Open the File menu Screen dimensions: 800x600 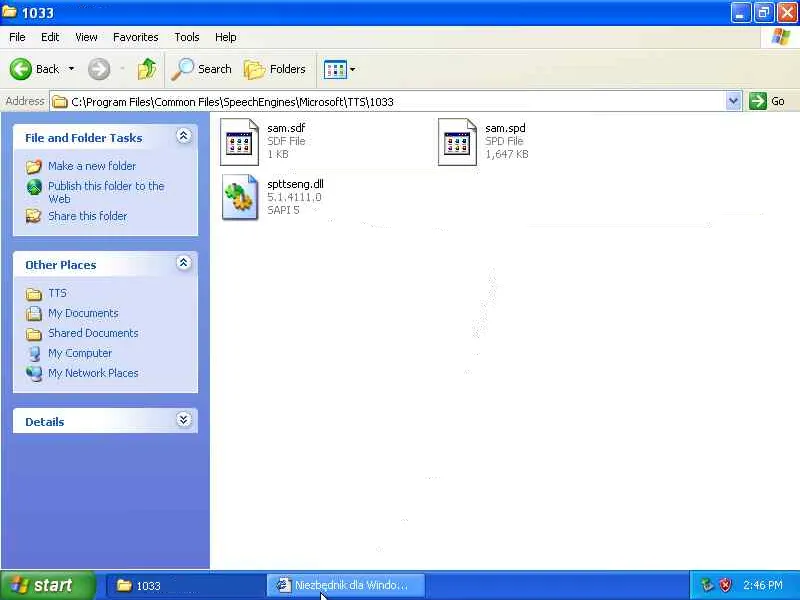(17, 37)
